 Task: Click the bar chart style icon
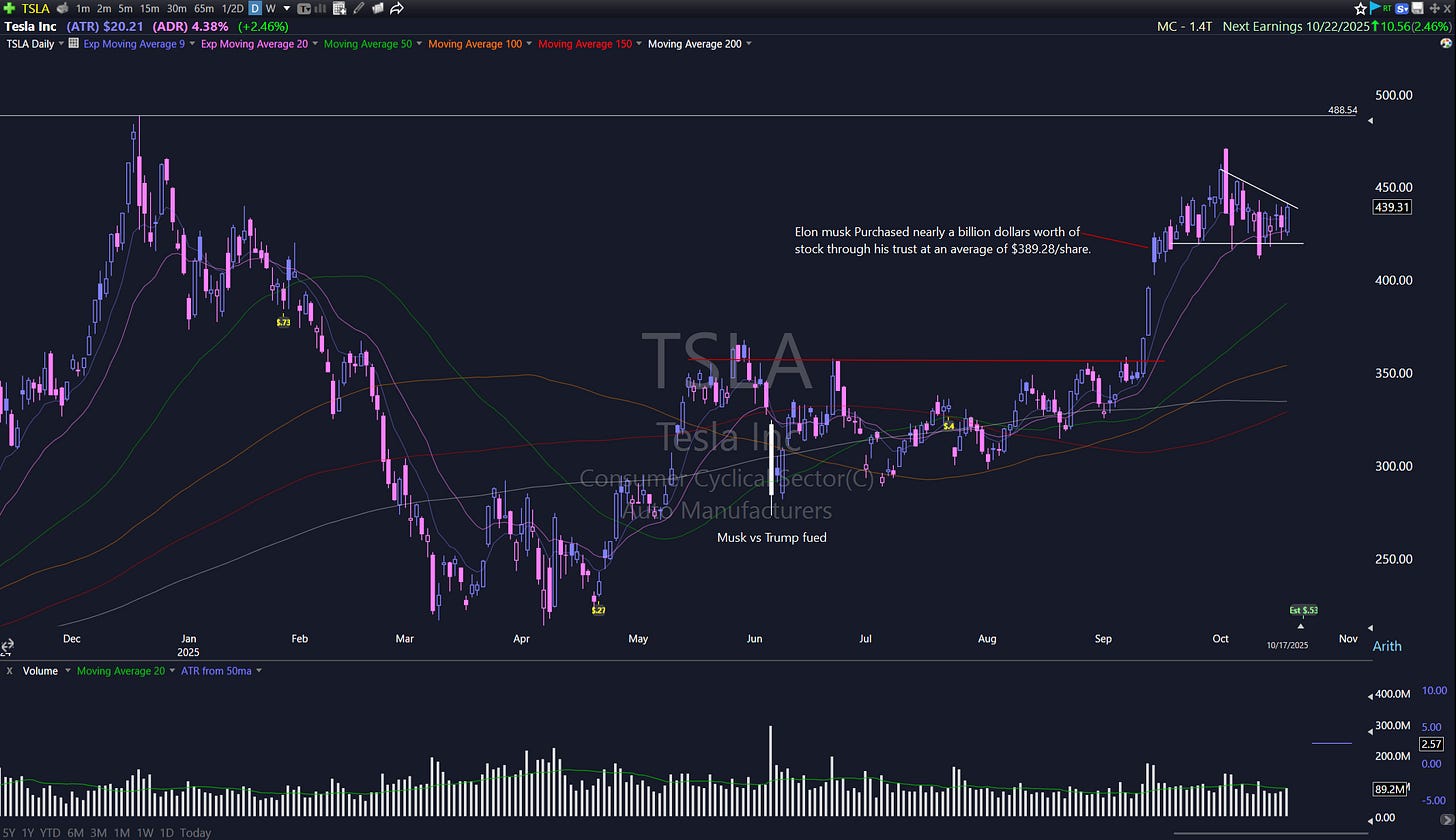pos(320,8)
